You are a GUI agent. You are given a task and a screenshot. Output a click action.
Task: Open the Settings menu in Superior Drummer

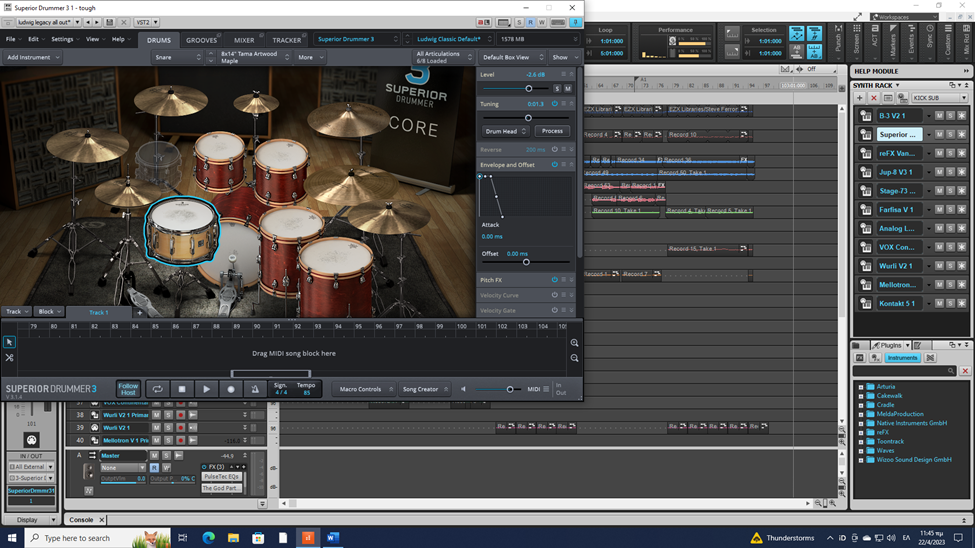click(65, 39)
